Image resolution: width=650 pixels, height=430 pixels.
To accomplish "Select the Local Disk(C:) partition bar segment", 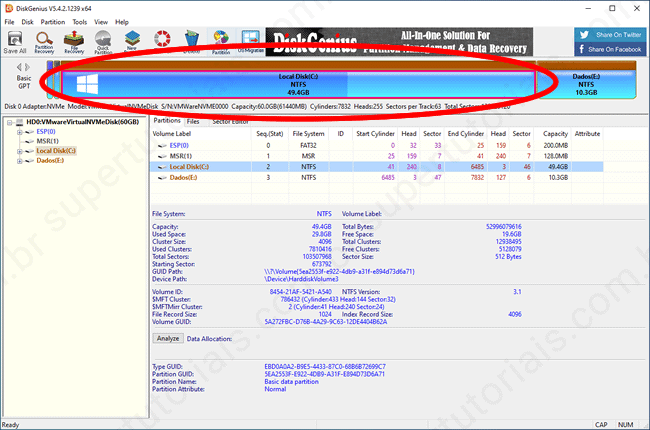I will (298, 84).
